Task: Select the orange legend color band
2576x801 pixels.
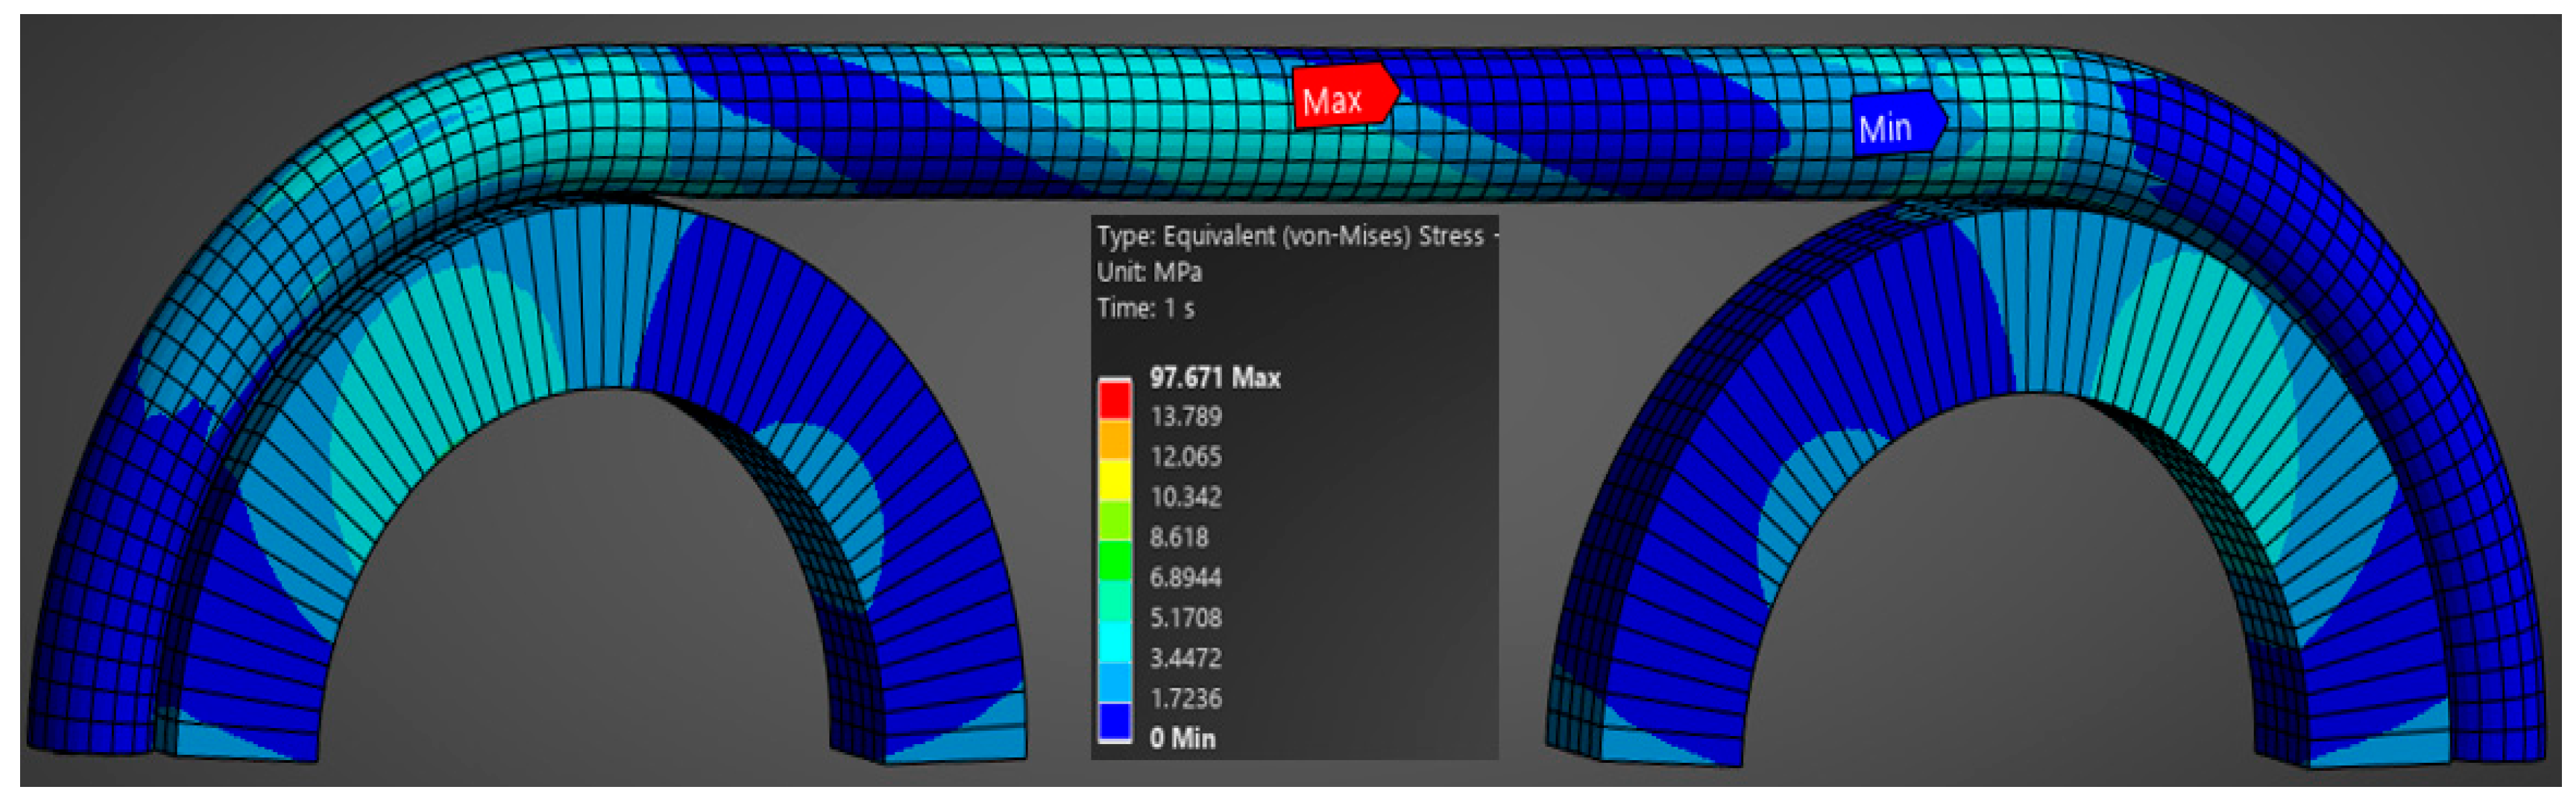Action: (1114, 440)
